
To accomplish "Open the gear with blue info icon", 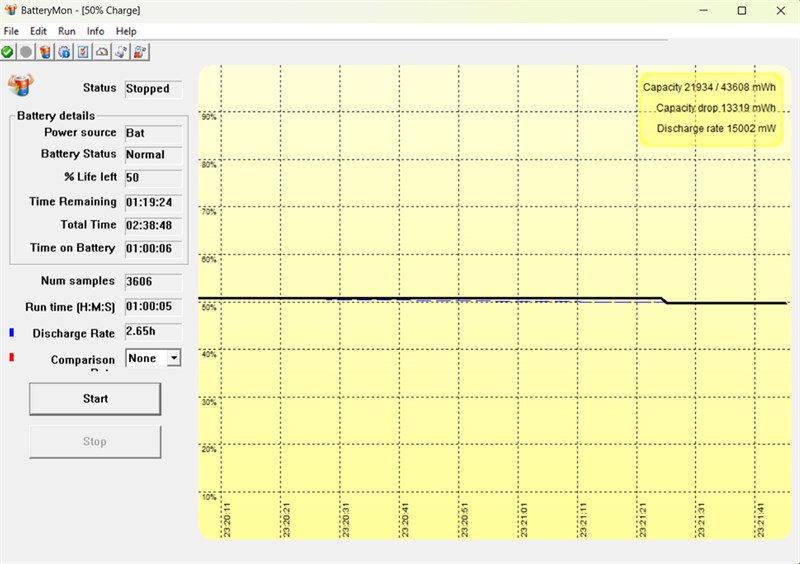I will [64, 51].
